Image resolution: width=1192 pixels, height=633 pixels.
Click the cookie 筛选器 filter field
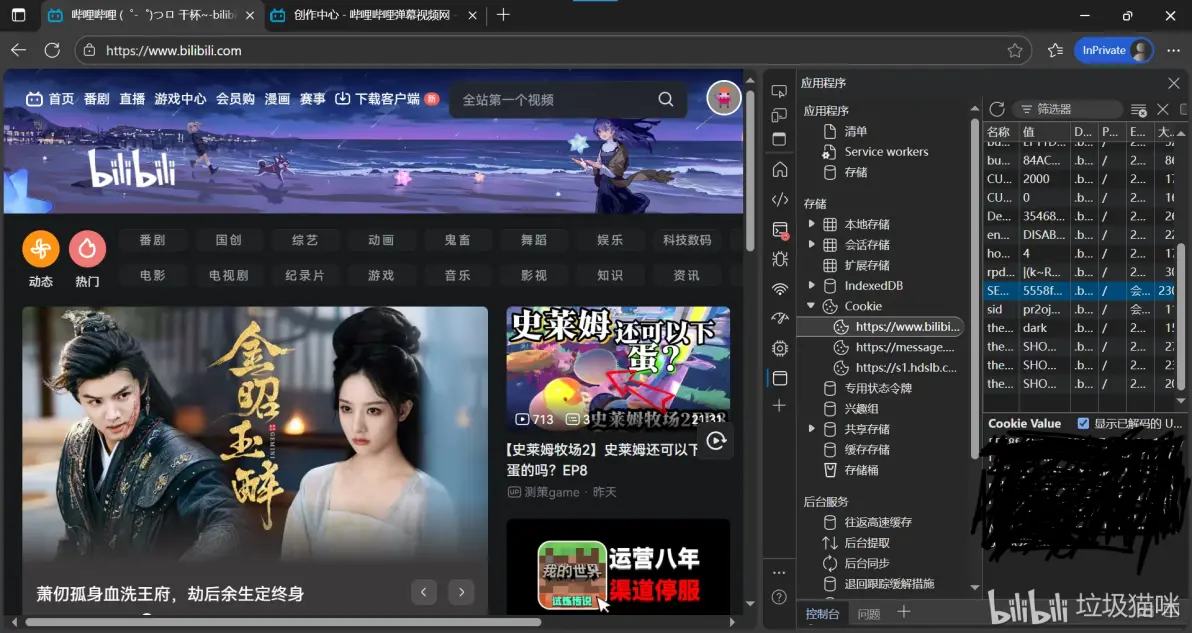[1068, 109]
